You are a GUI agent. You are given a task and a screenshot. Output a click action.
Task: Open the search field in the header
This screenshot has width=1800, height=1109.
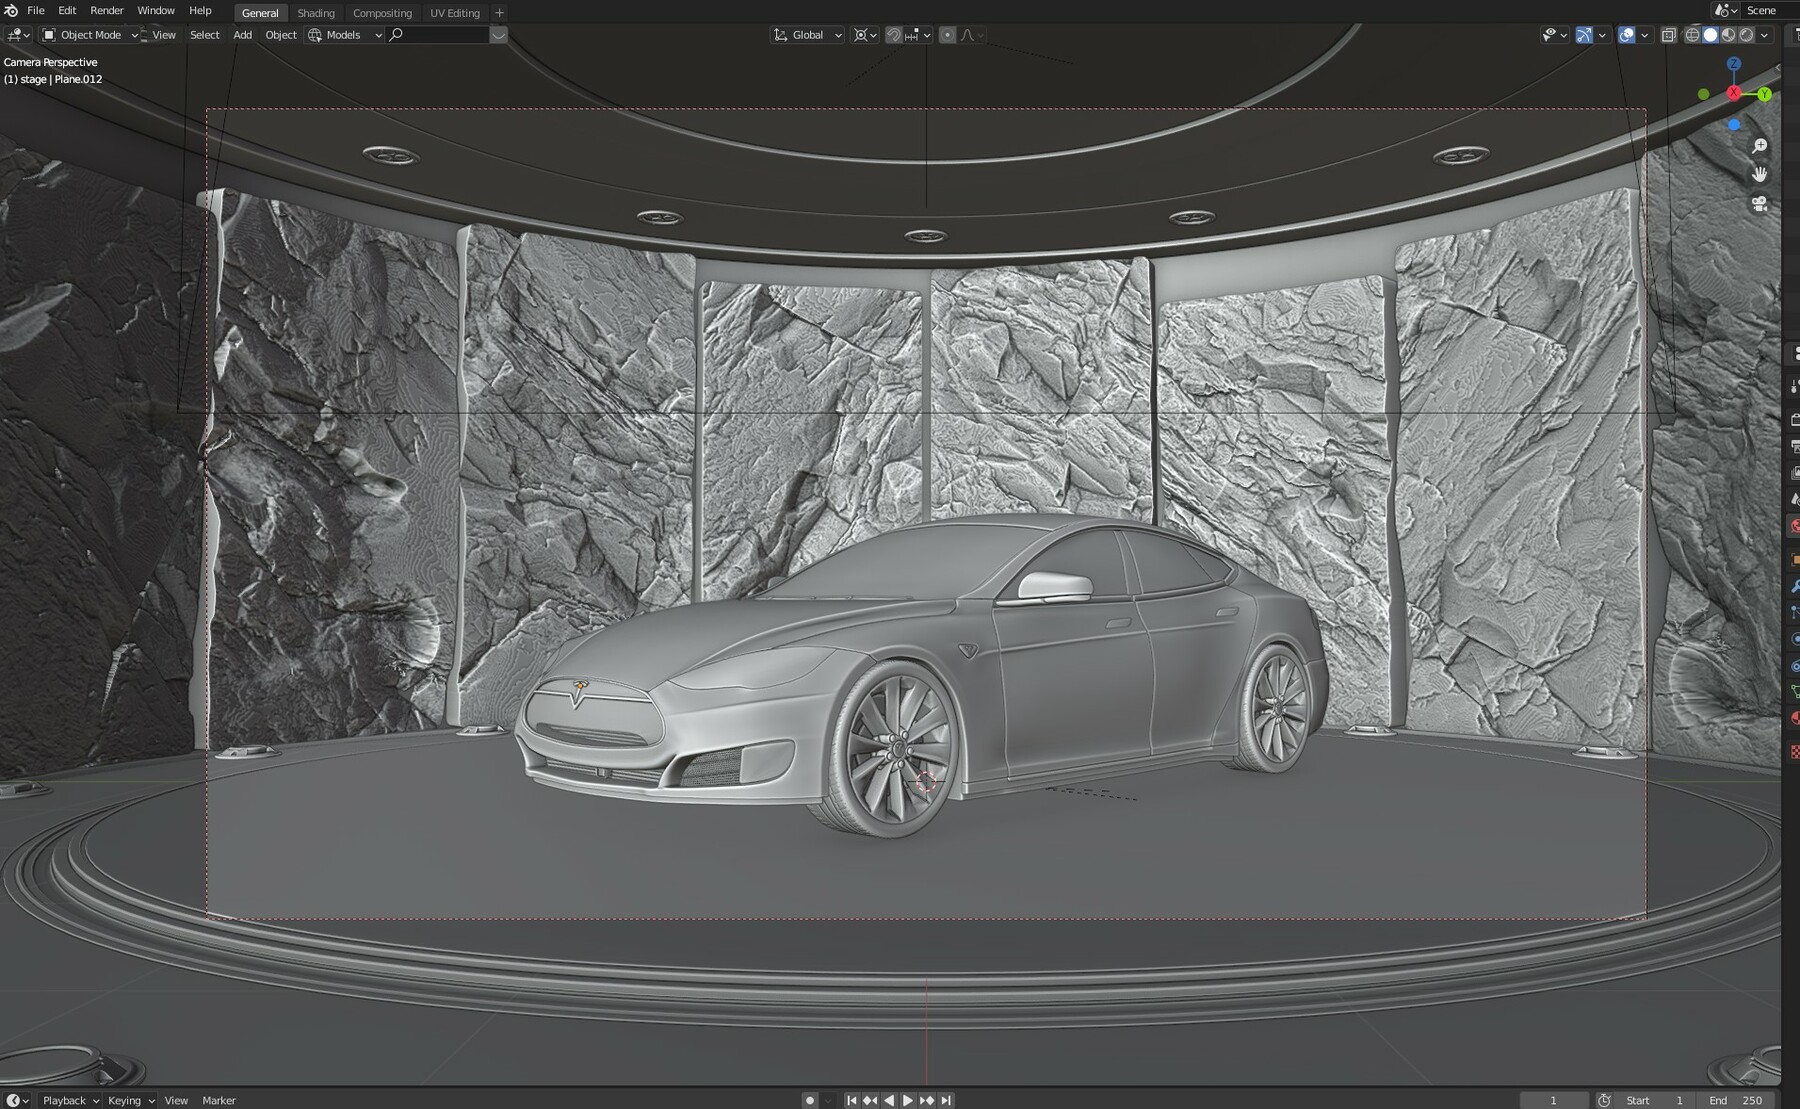pos(440,34)
